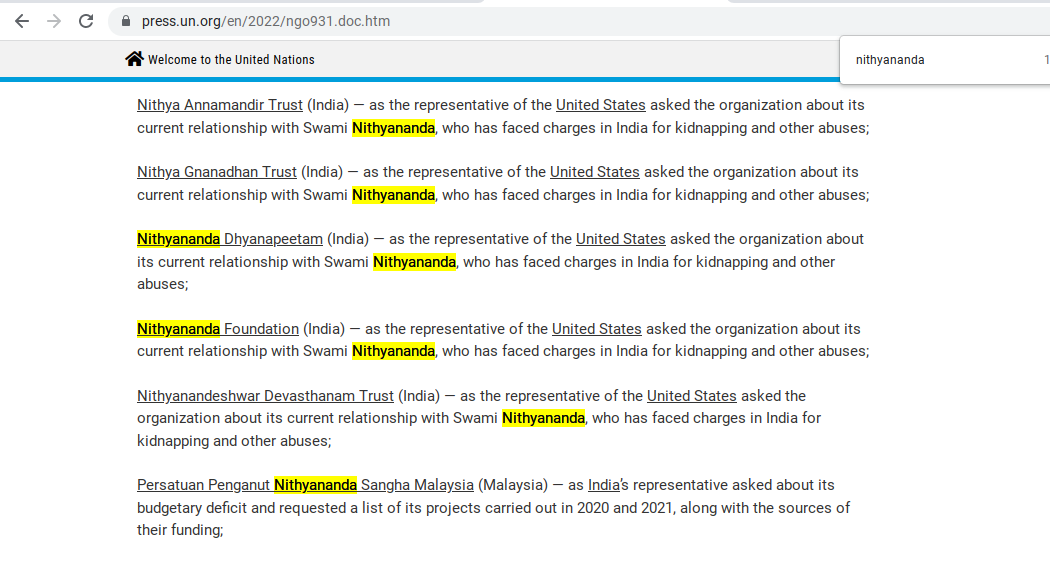Click 'kidnapping and other abuses;' in Devasthanam paragraph
1050x564 pixels.
[234, 441]
